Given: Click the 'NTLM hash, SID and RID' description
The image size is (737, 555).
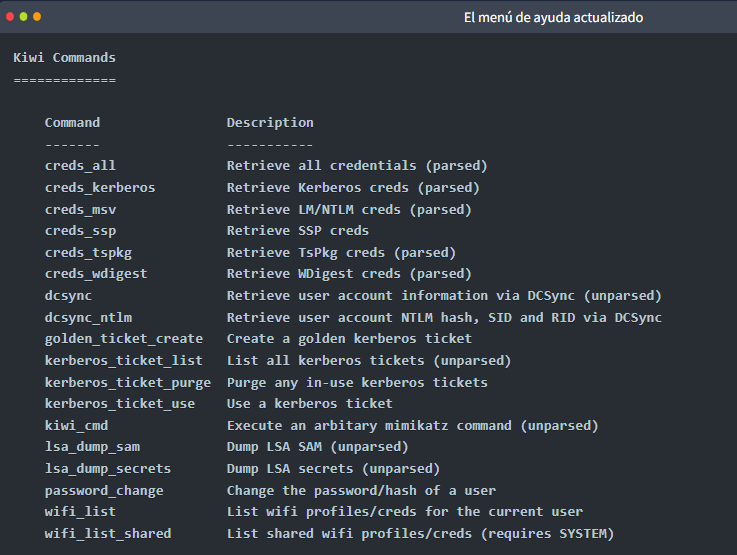Looking at the screenshot, I should point(444,318).
